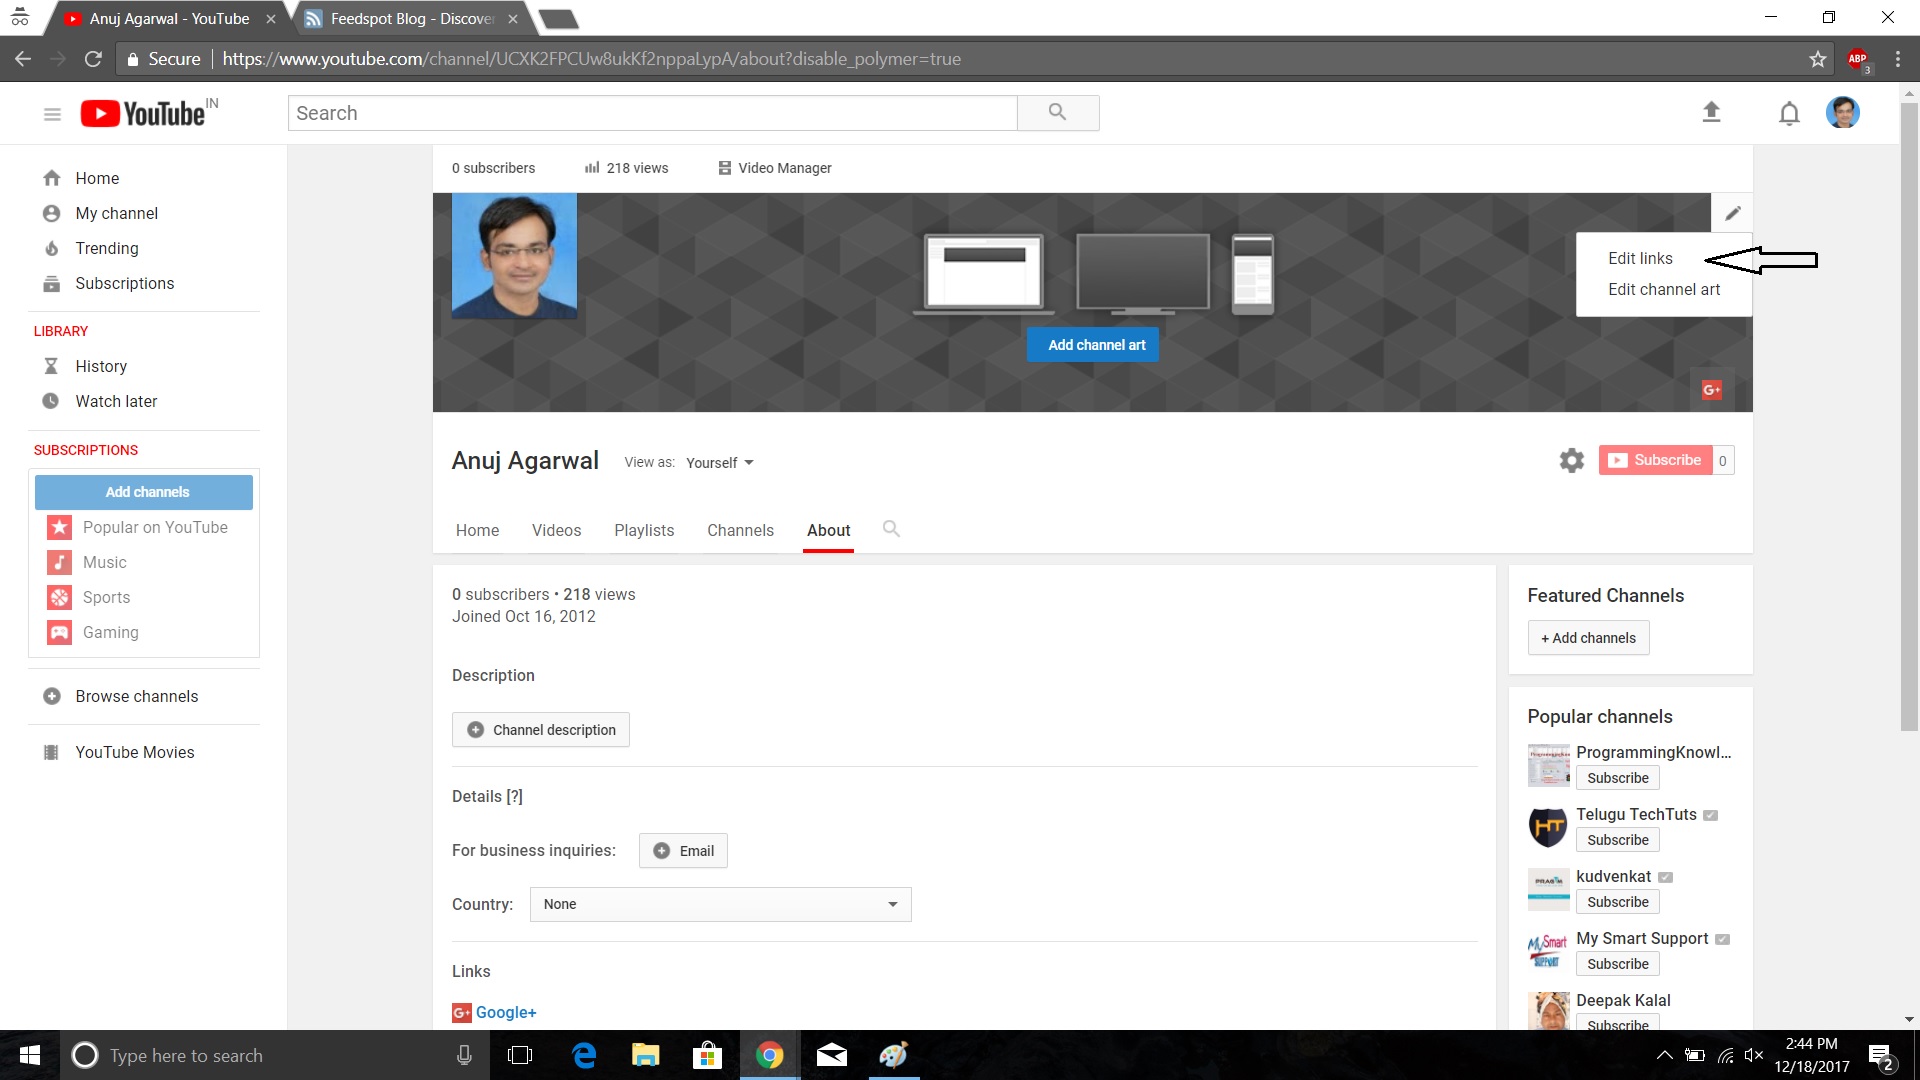
Task: Switch to Videos tab
Action: [556, 530]
